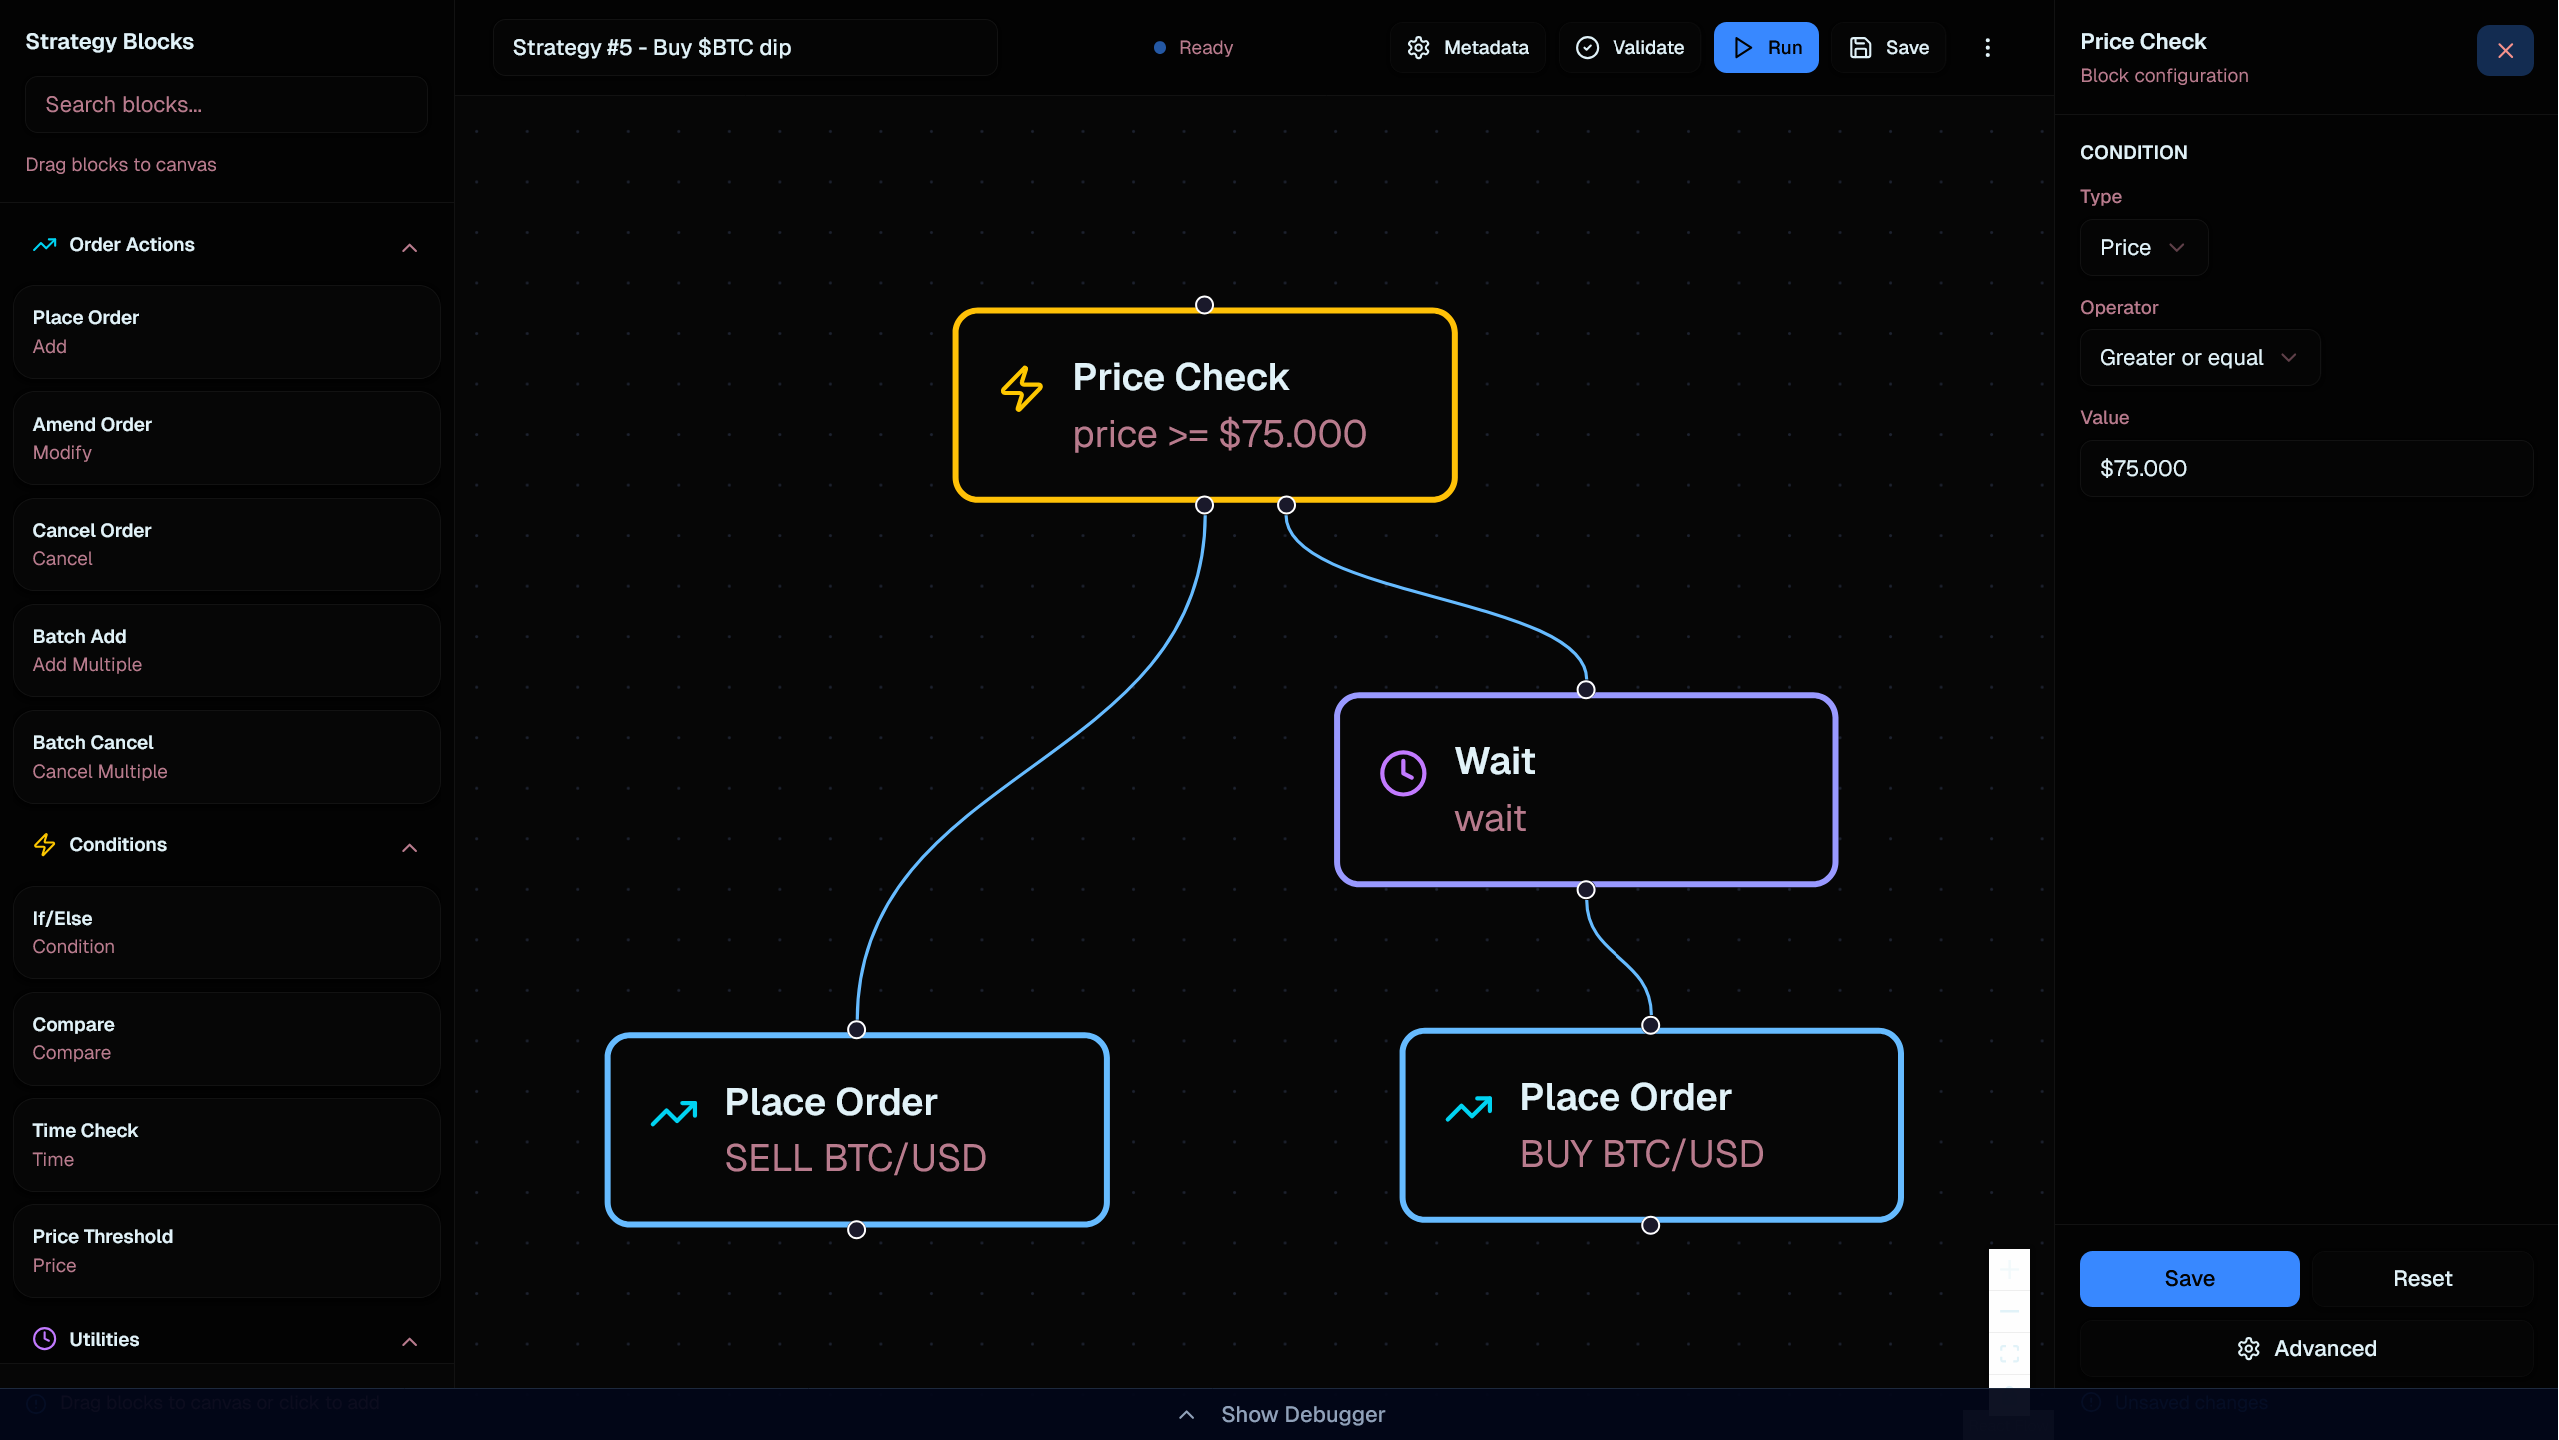Run the strategy
Screen dimensions: 2559x1440
coord(1766,48)
